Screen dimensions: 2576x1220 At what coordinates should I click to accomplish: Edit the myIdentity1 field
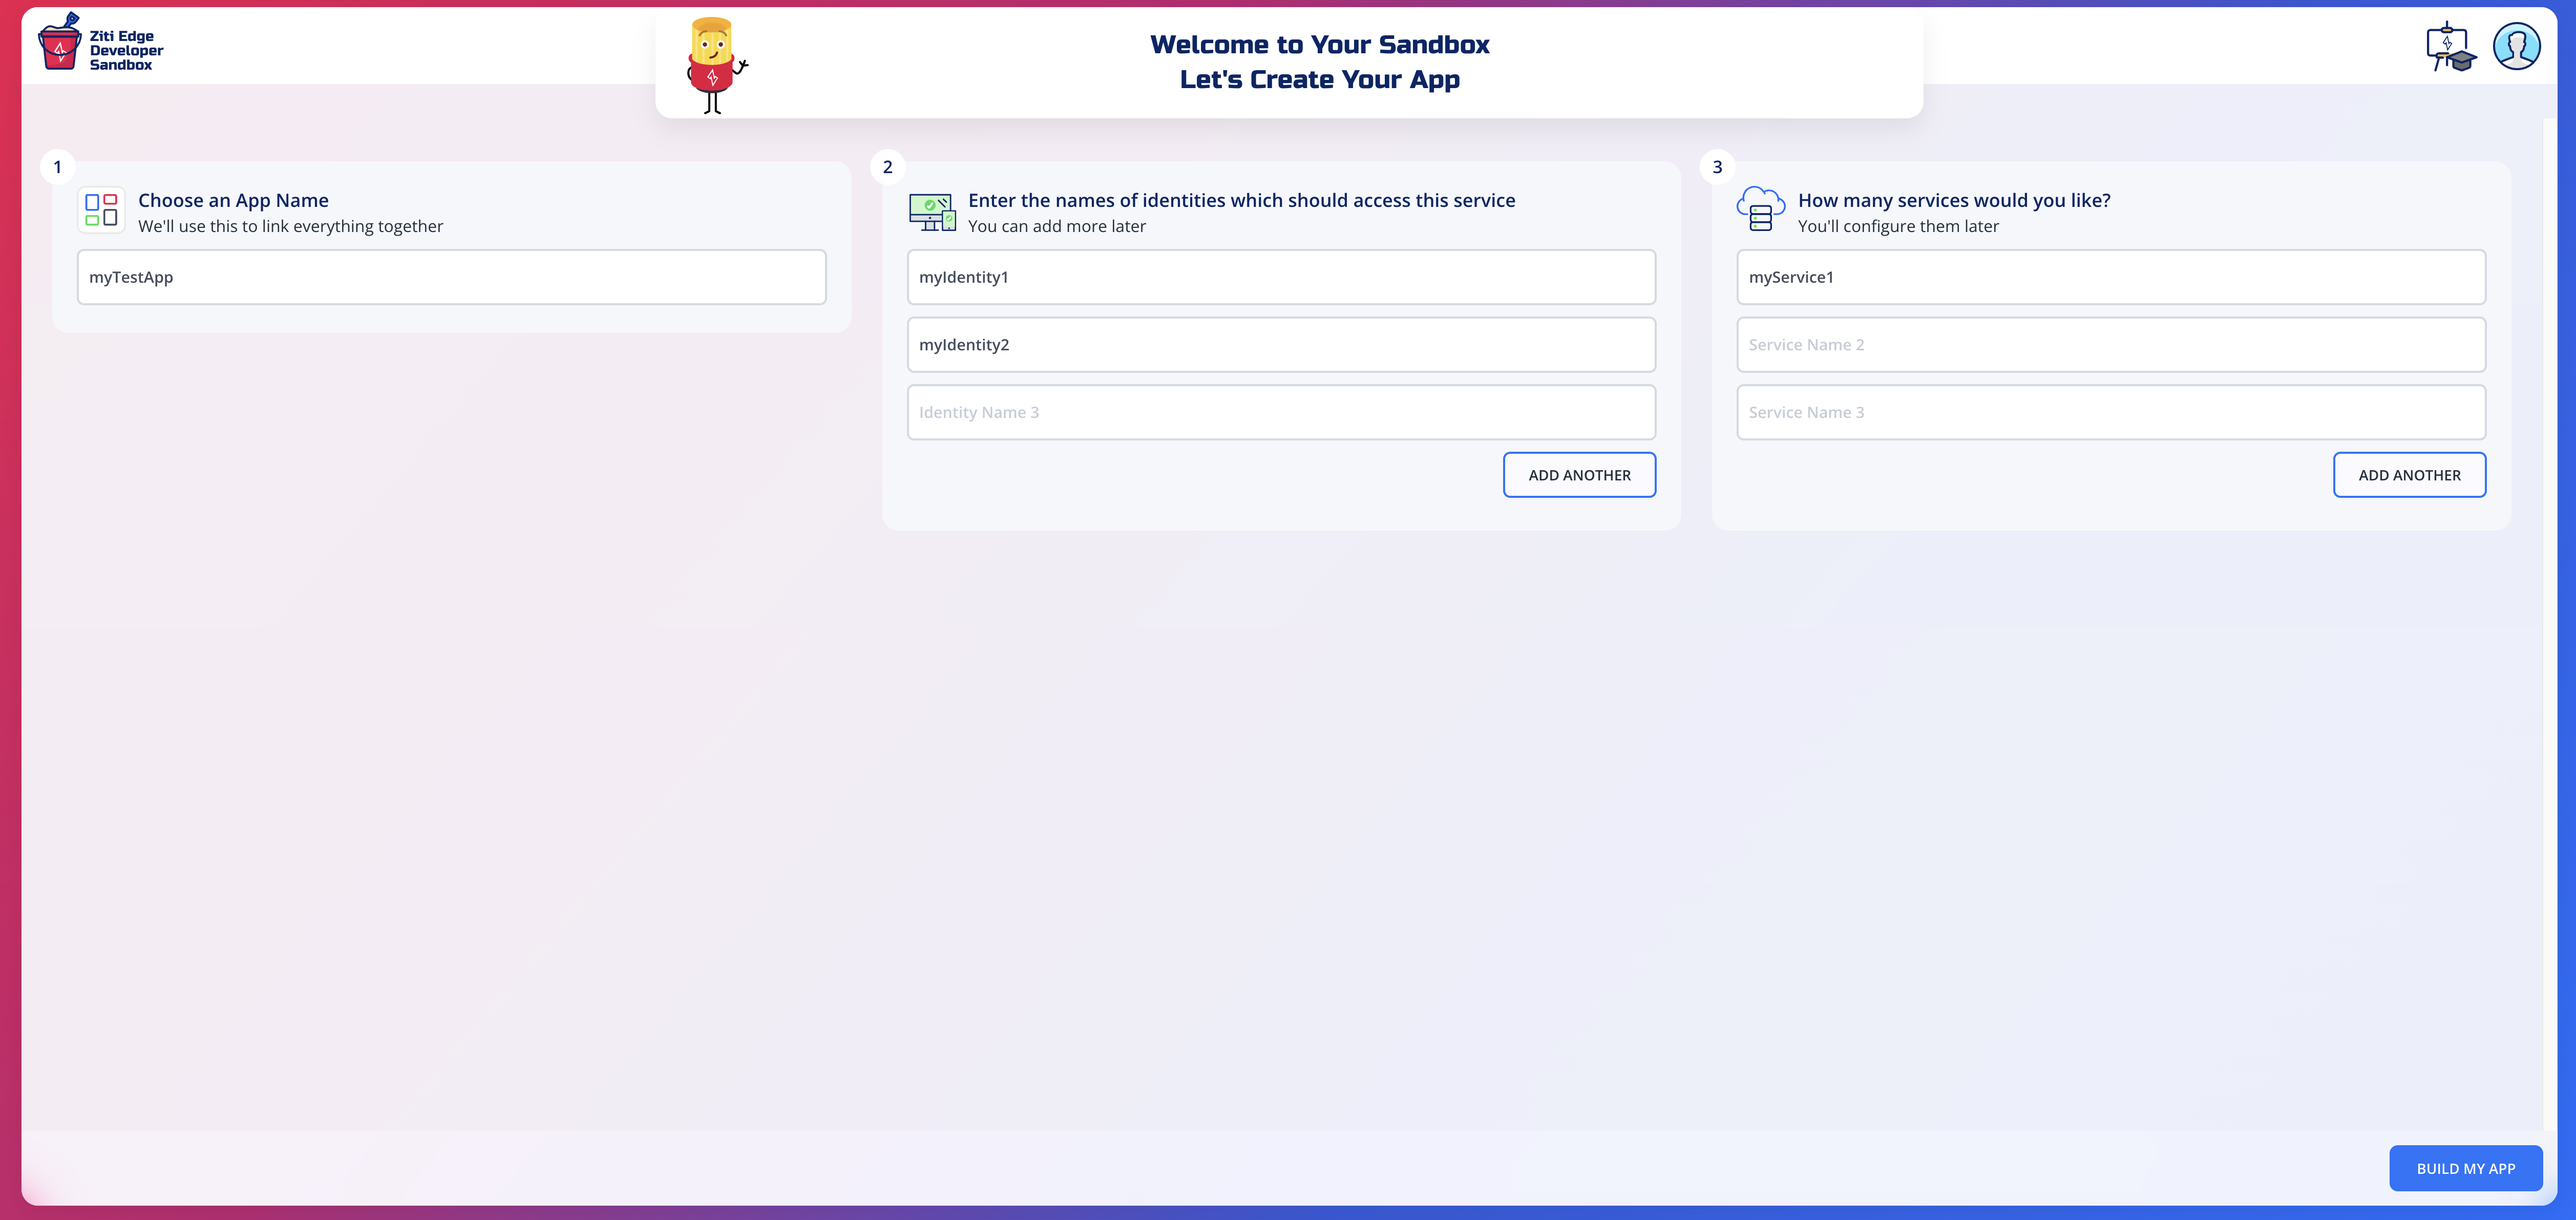click(x=1281, y=277)
